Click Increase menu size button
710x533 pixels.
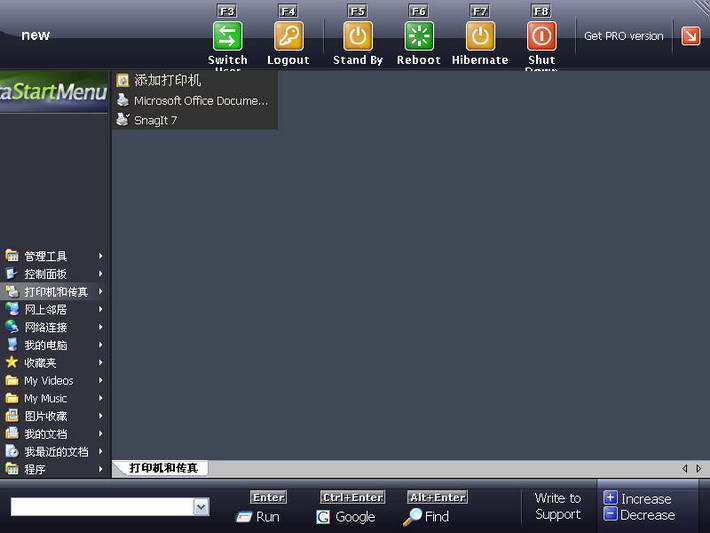pyautogui.click(x=638, y=498)
